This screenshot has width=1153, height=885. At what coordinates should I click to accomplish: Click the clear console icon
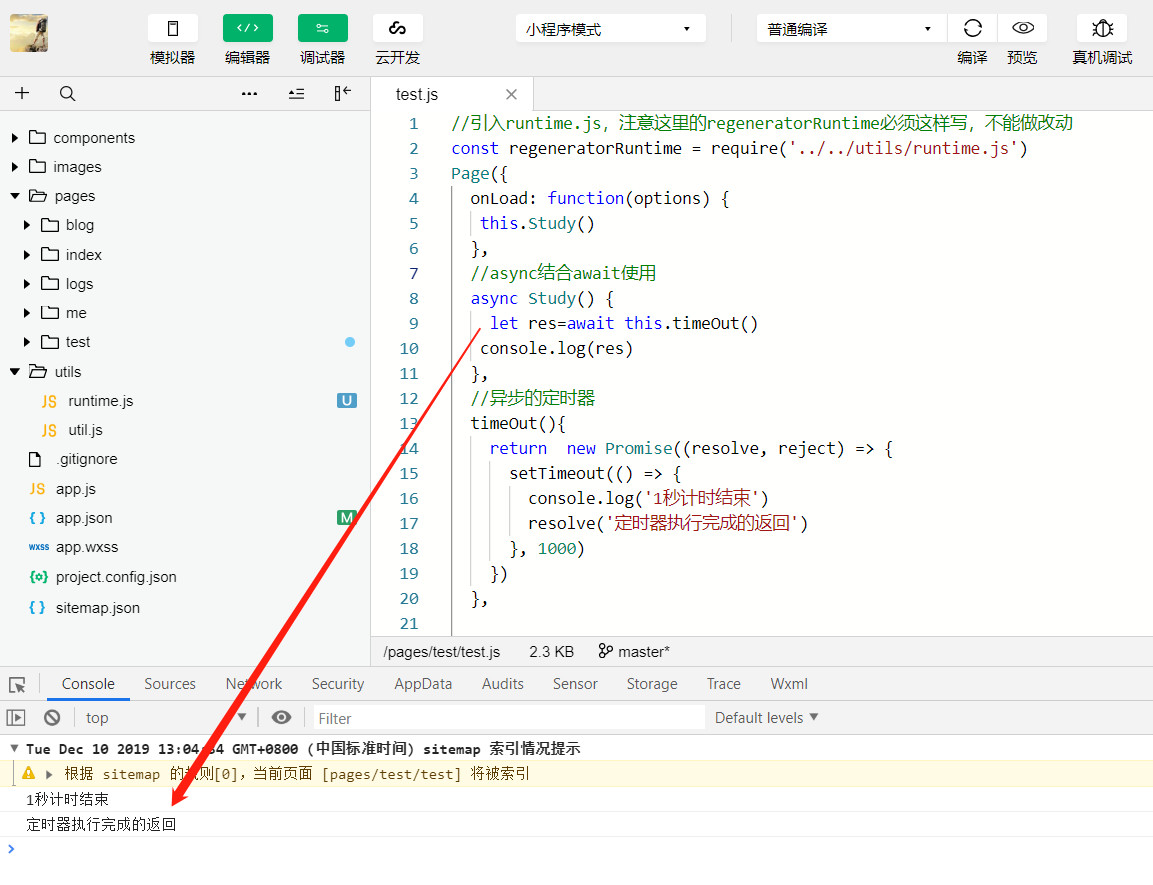coord(52,717)
